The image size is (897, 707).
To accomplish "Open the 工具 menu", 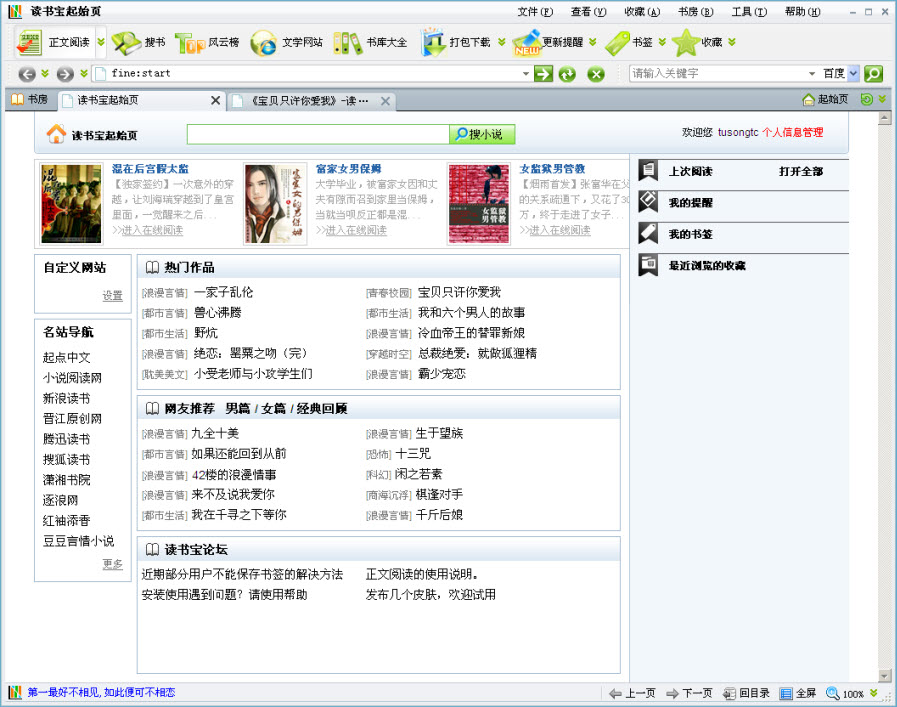I will [748, 12].
